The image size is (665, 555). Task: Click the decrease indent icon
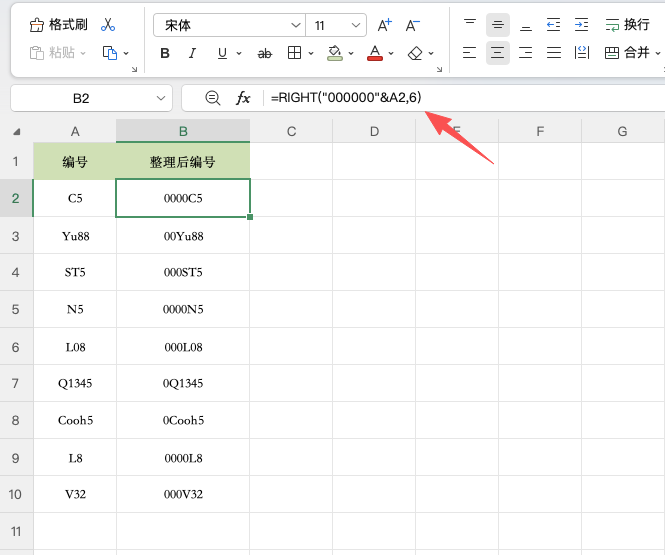pos(553,25)
